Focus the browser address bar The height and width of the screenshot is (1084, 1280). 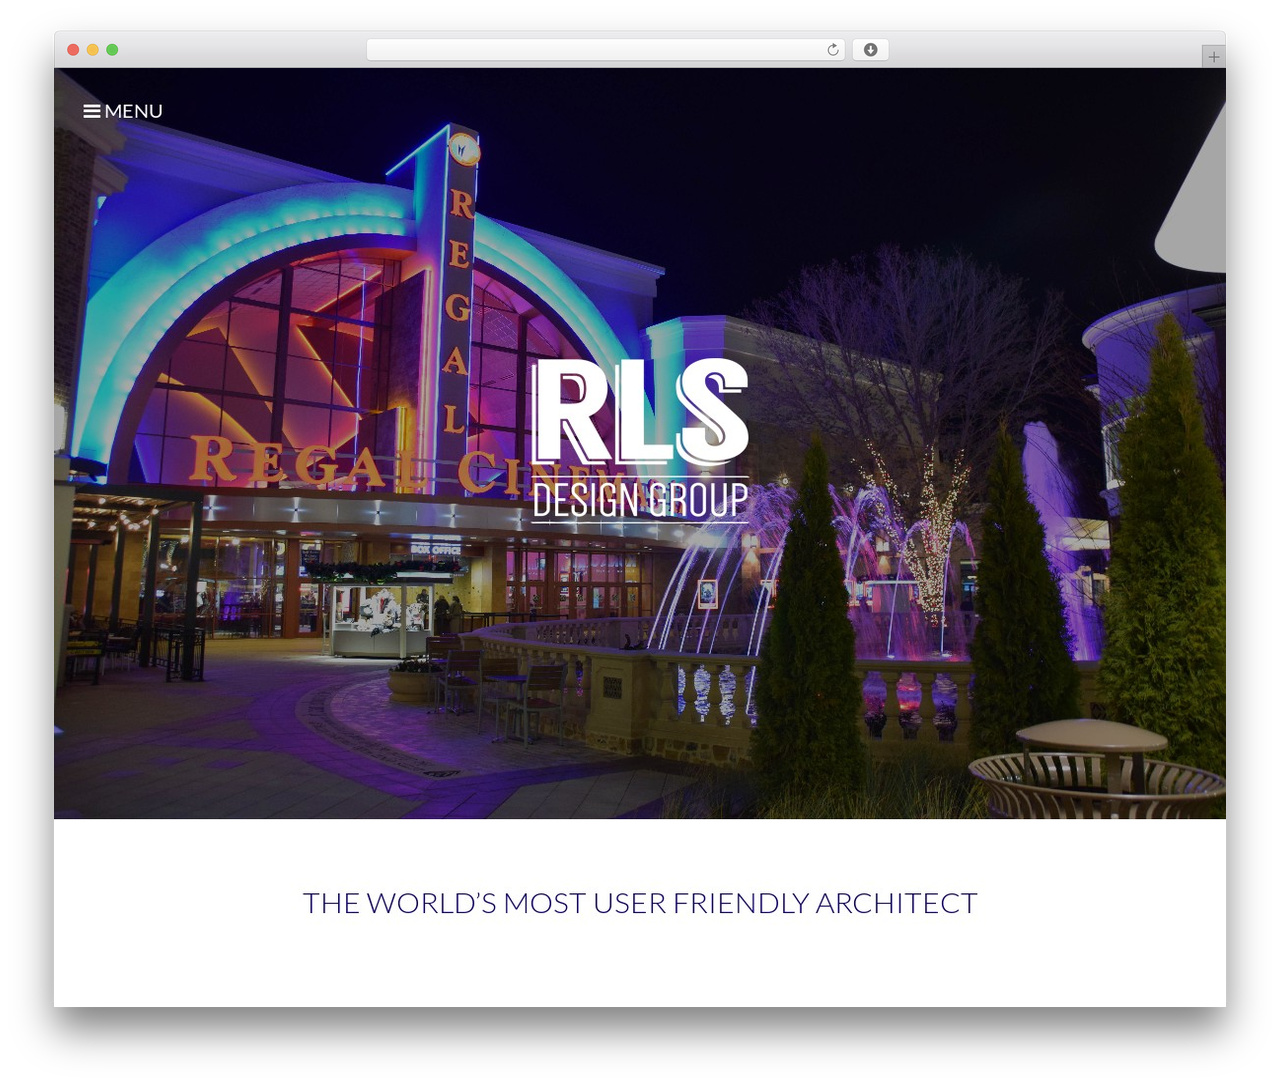(x=606, y=50)
